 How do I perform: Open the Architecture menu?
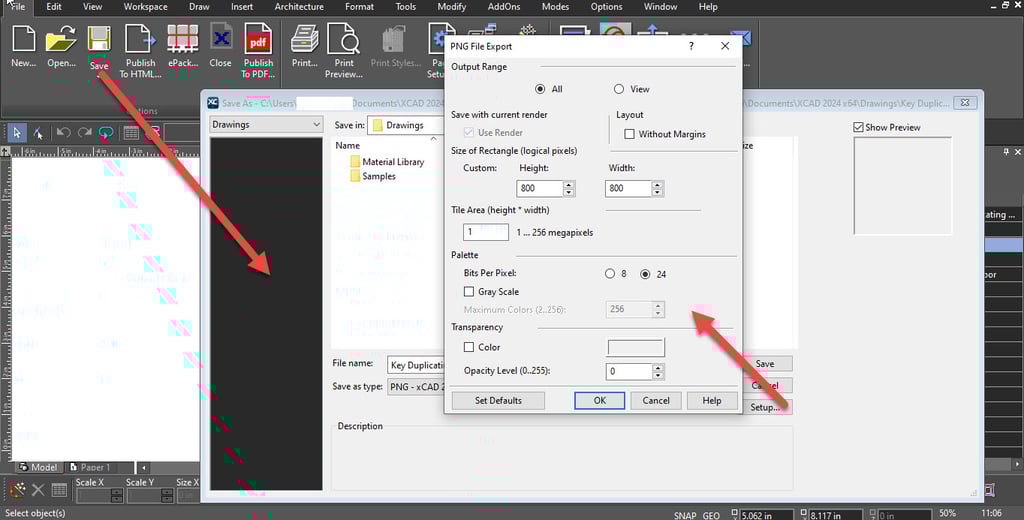[299, 7]
